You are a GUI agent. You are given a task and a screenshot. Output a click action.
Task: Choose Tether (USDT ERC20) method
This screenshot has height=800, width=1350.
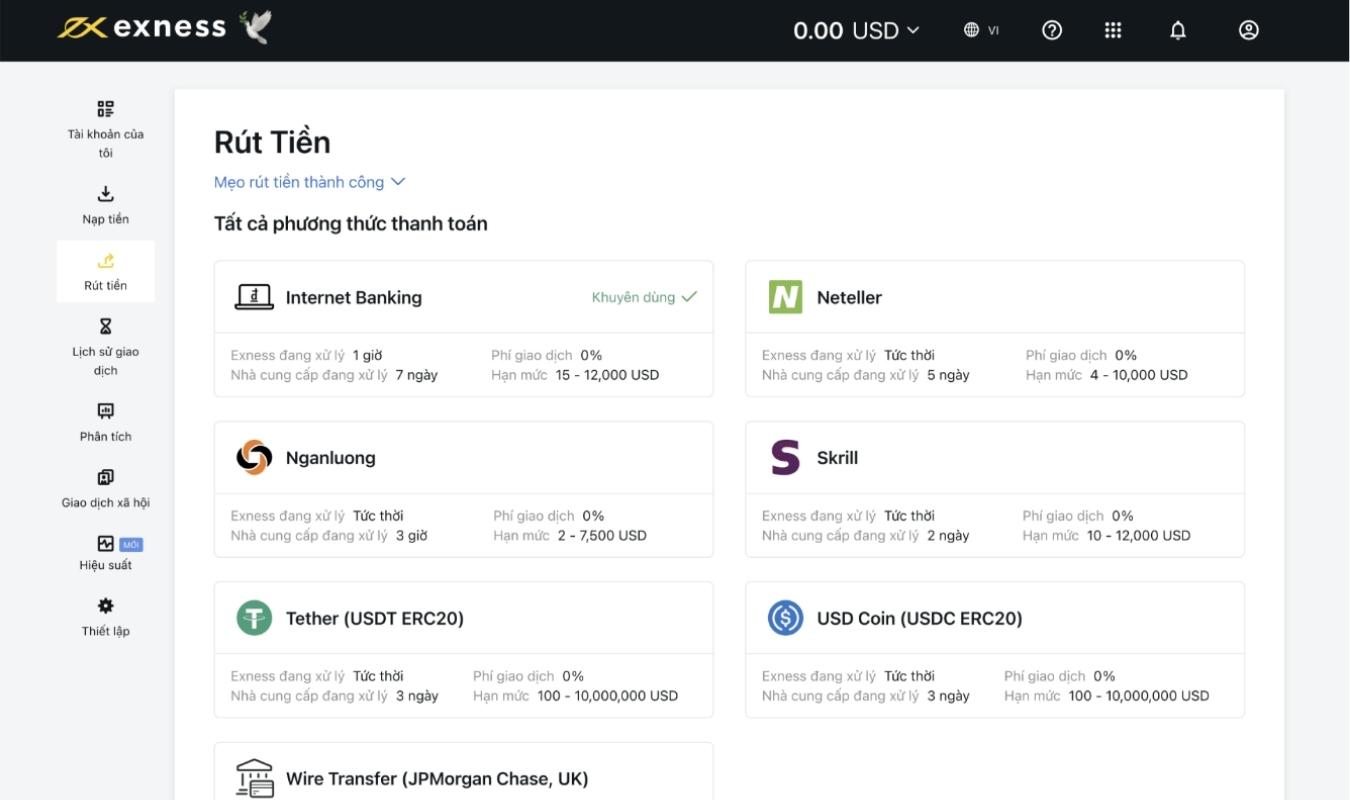(464, 650)
